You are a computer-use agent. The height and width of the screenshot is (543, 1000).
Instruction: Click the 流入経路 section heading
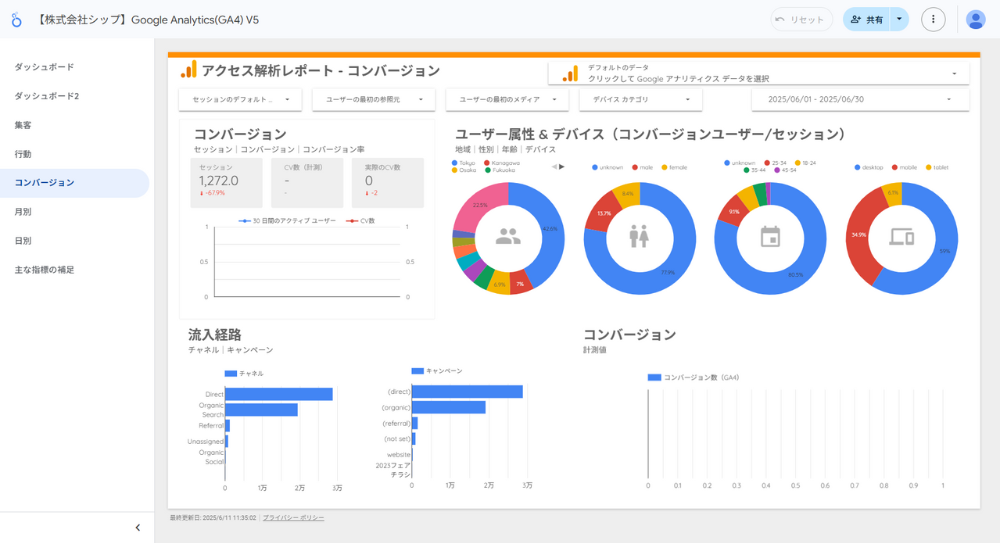[215, 335]
